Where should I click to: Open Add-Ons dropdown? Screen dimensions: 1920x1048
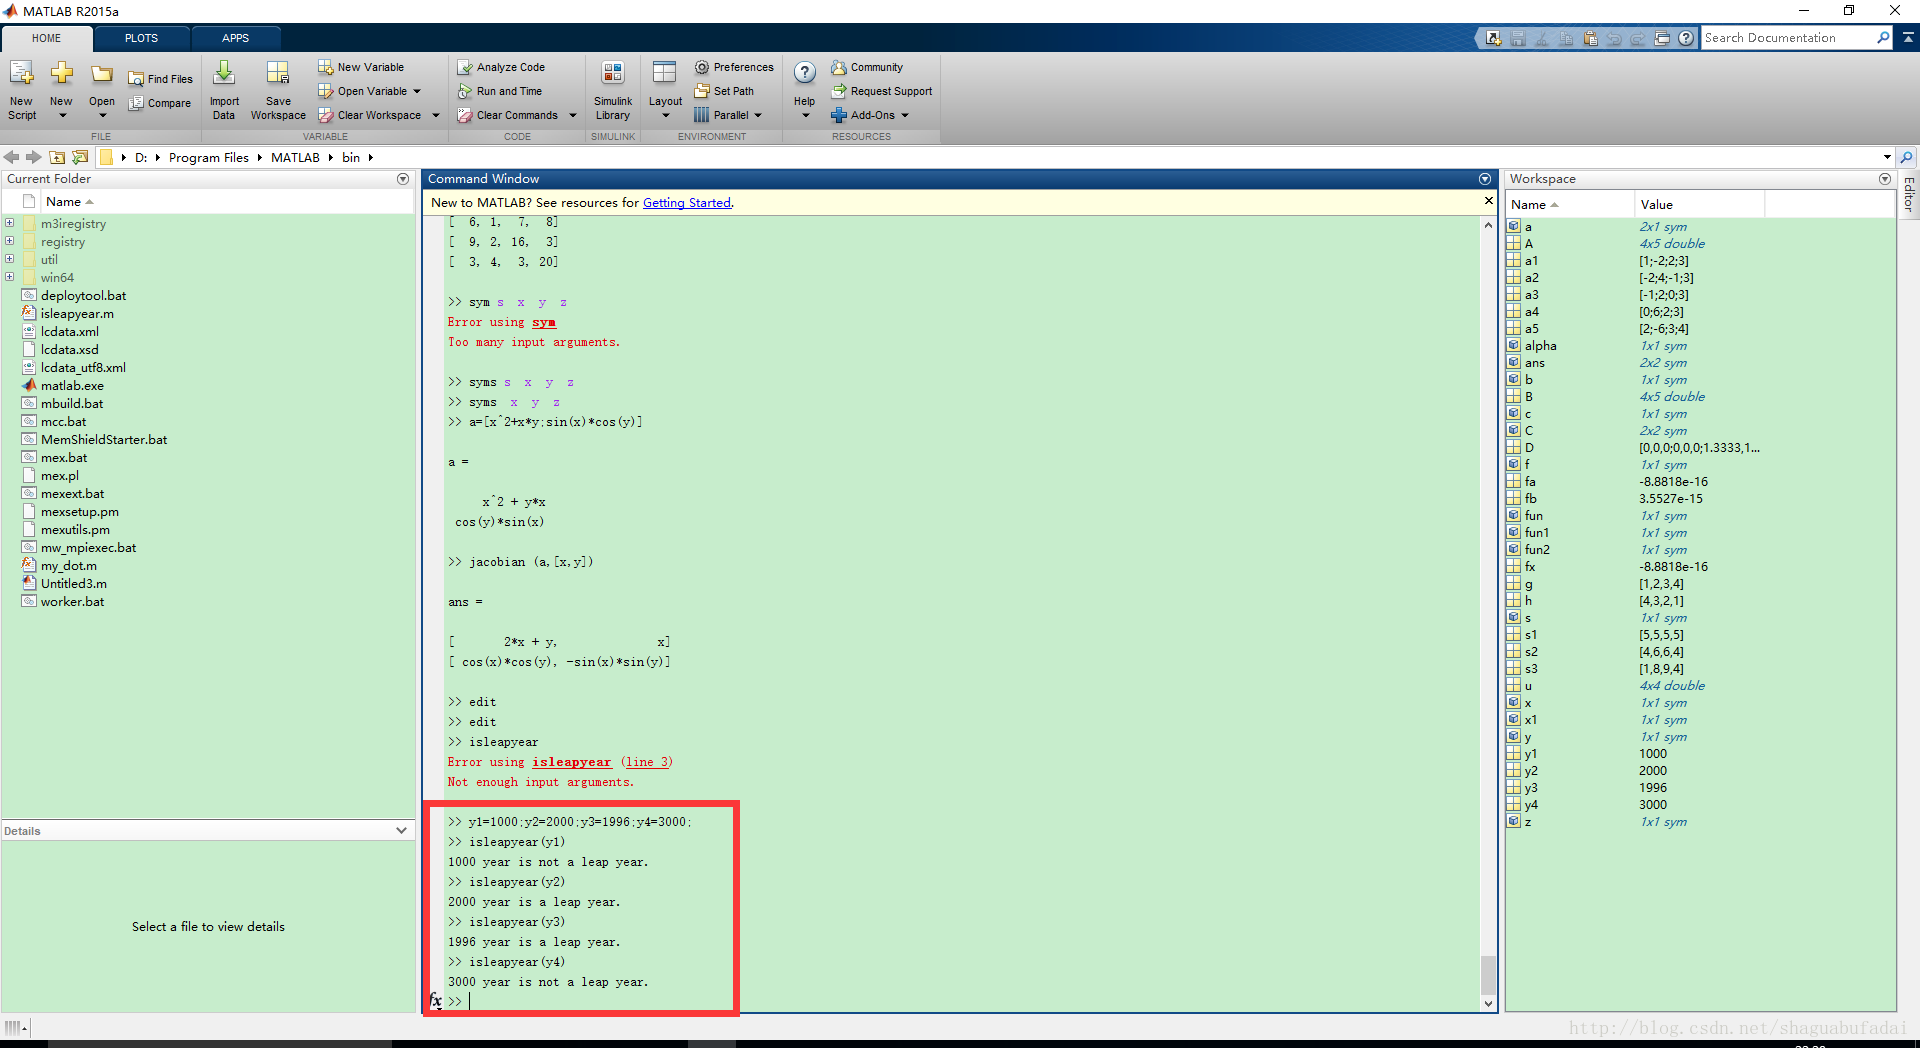[905, 115]
